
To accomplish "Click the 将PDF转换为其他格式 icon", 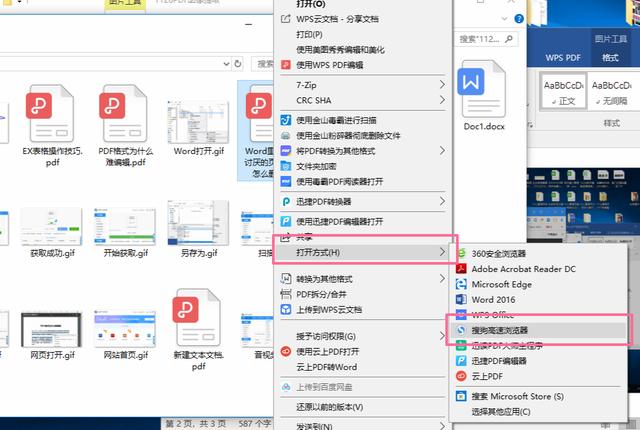I will click(x=286, y=151).
